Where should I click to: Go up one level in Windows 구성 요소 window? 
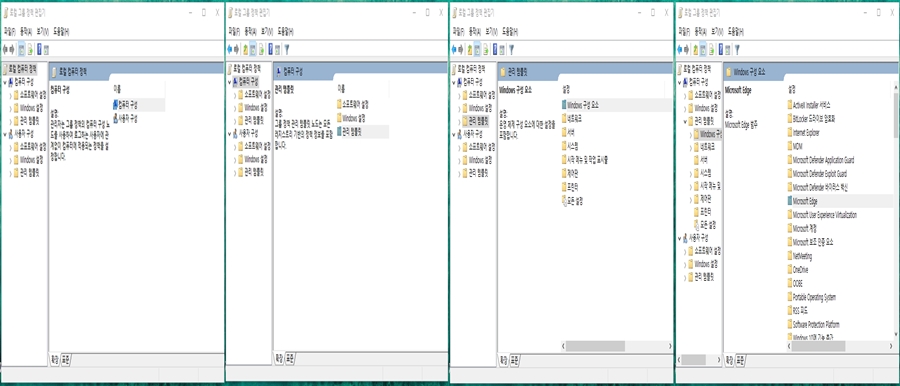[695, 49]
